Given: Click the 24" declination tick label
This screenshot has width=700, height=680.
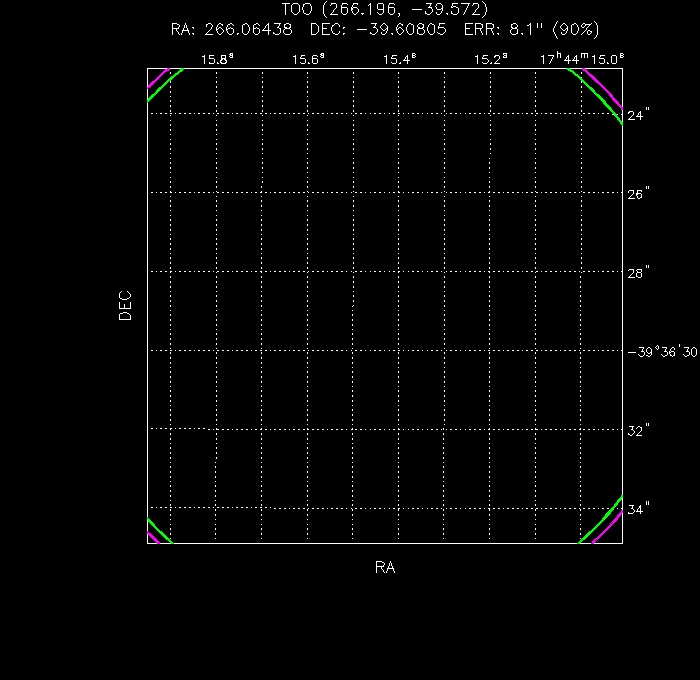Looking at the screenshot, I should pos(638,115).
